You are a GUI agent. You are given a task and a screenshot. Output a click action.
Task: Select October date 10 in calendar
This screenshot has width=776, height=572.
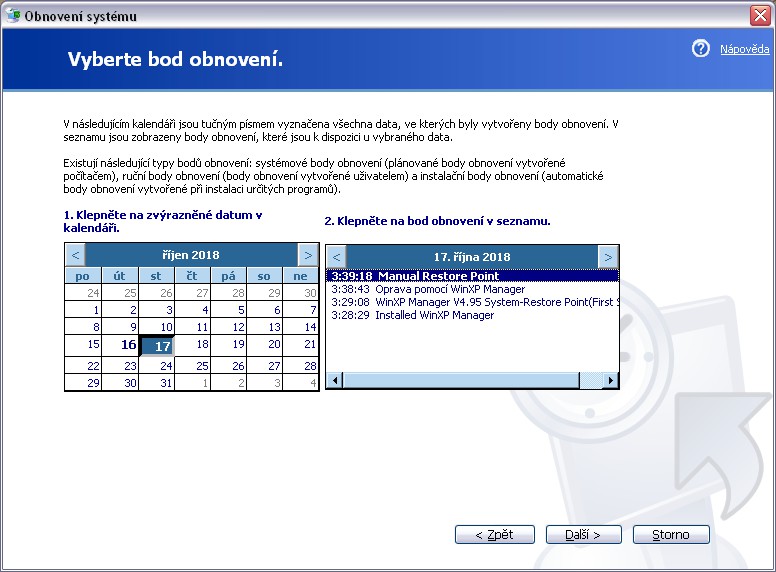click(x=156, y=327)
